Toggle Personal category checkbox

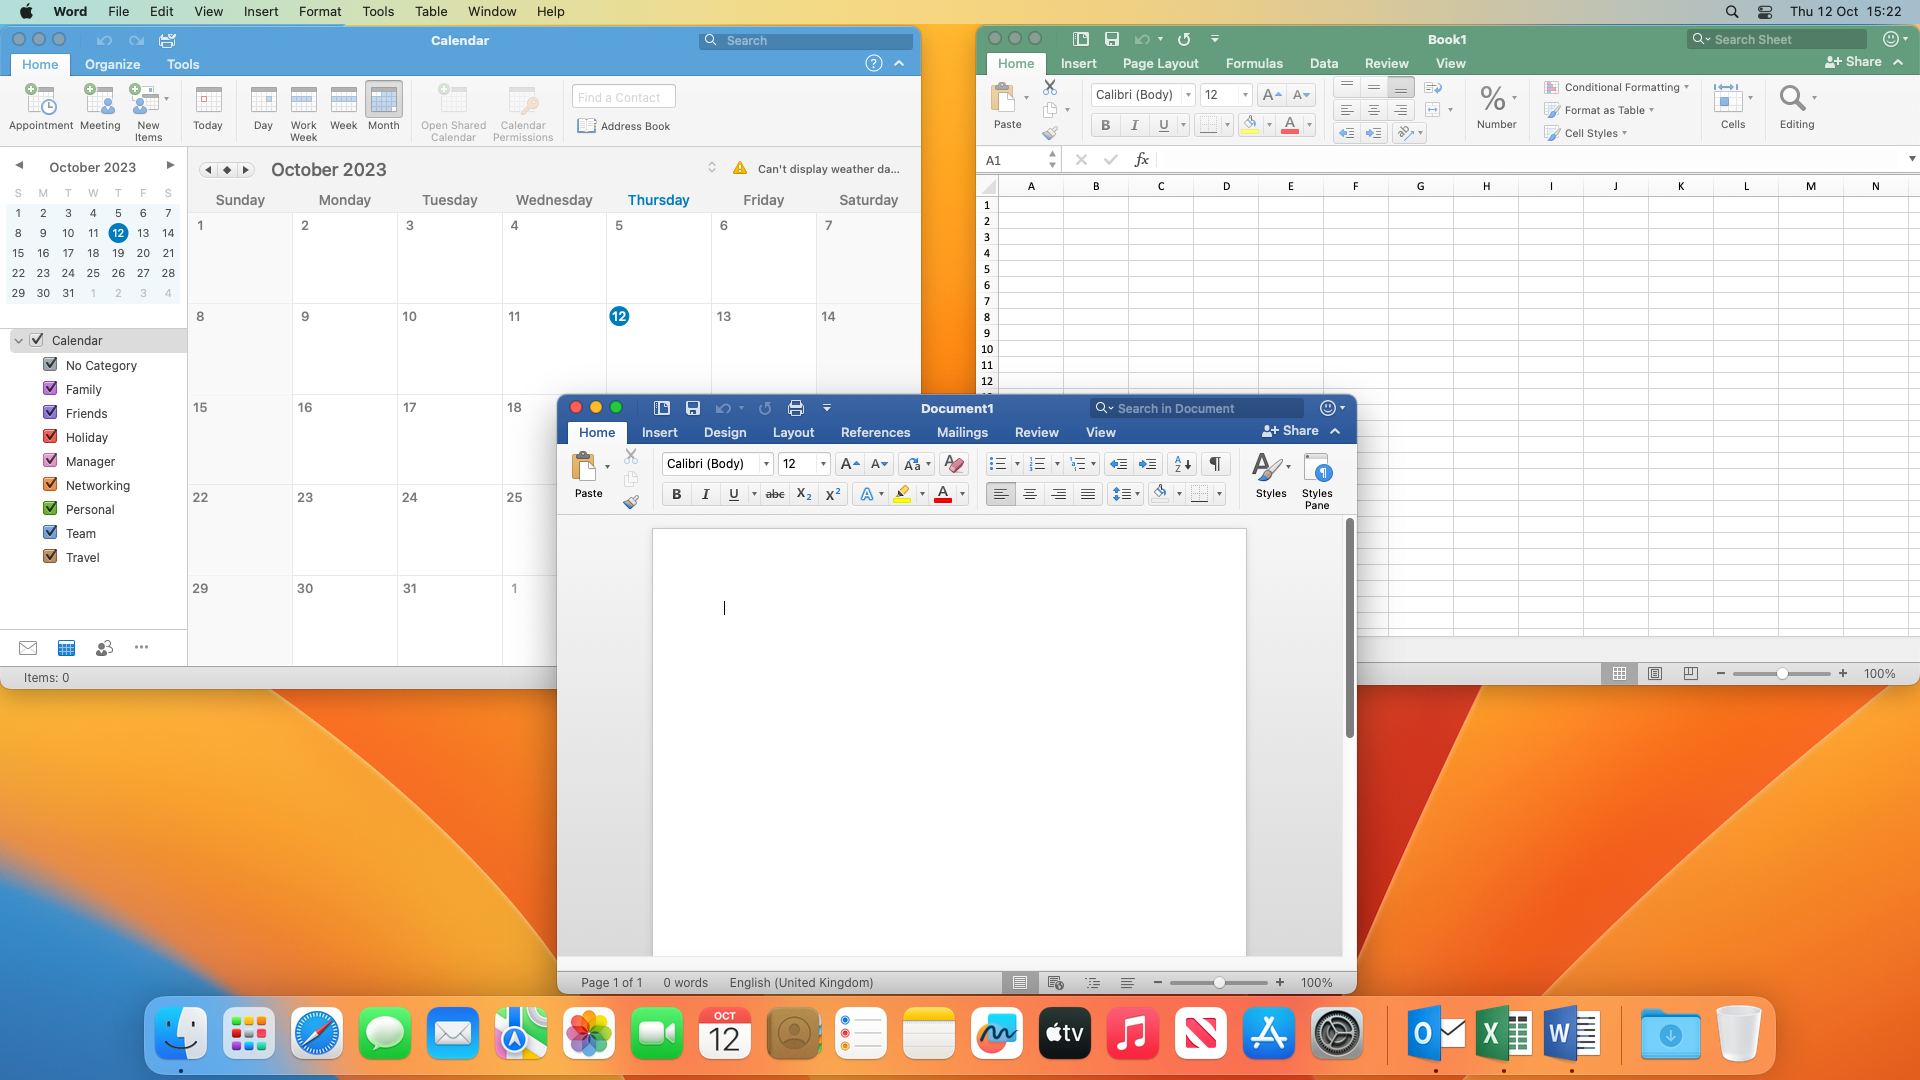(x=50, y=509)
